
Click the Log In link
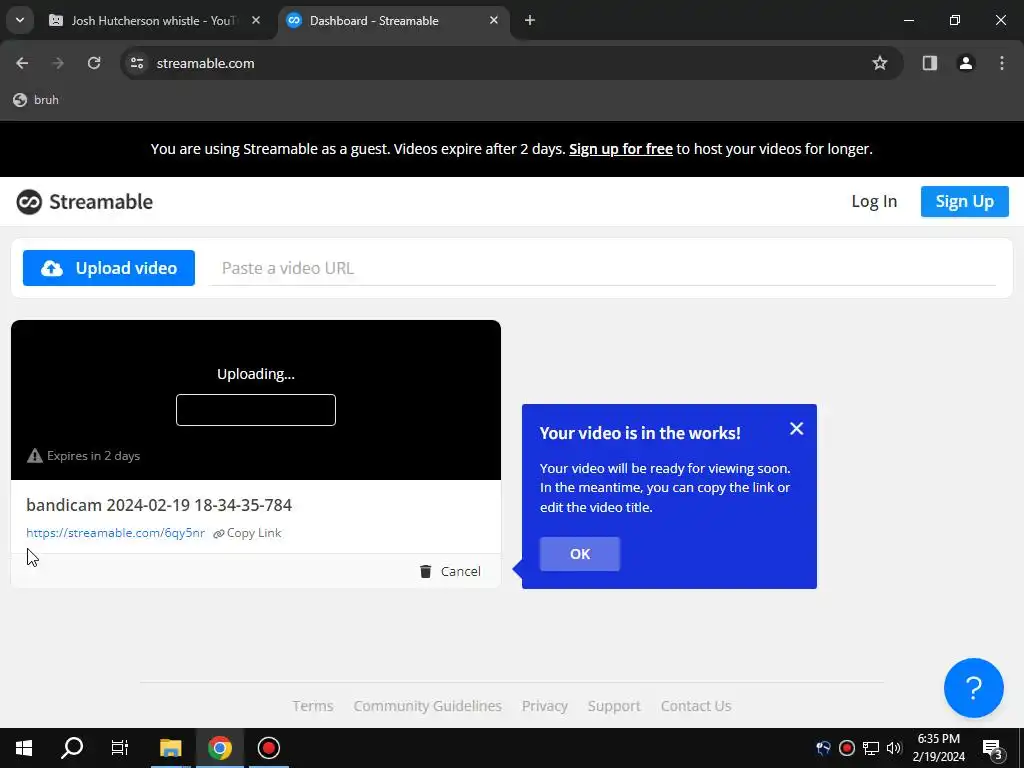[x=874, y=201]
